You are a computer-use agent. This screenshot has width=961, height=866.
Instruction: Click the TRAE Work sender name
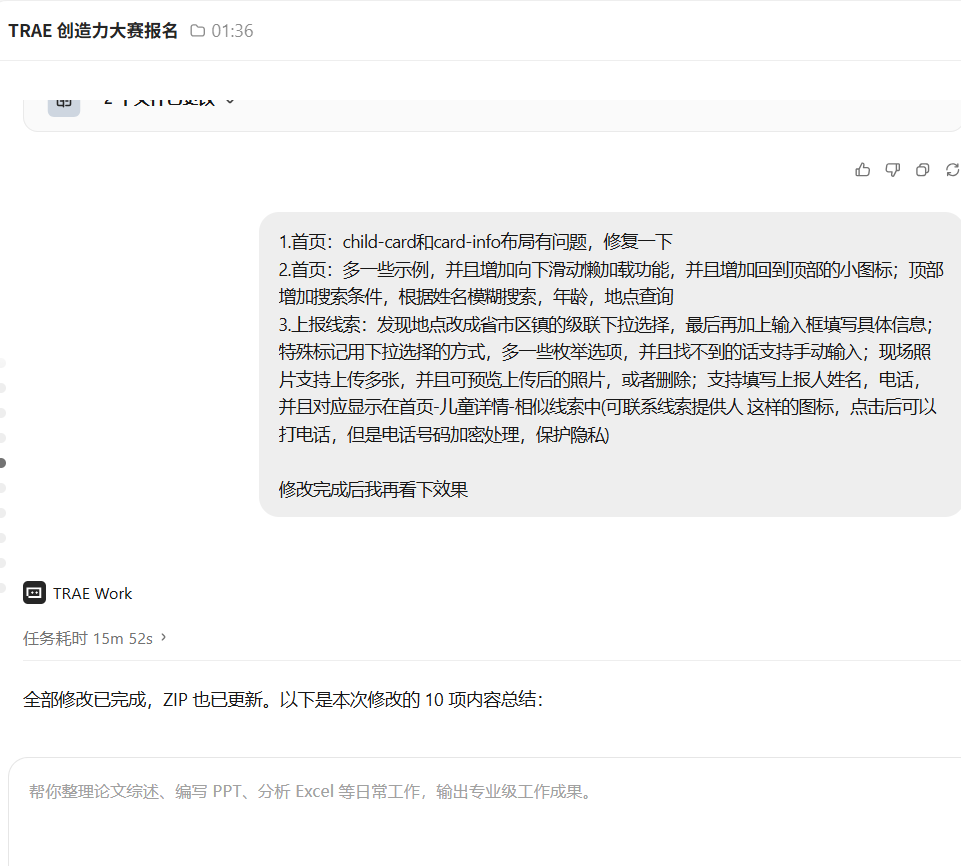click(92, 593)
